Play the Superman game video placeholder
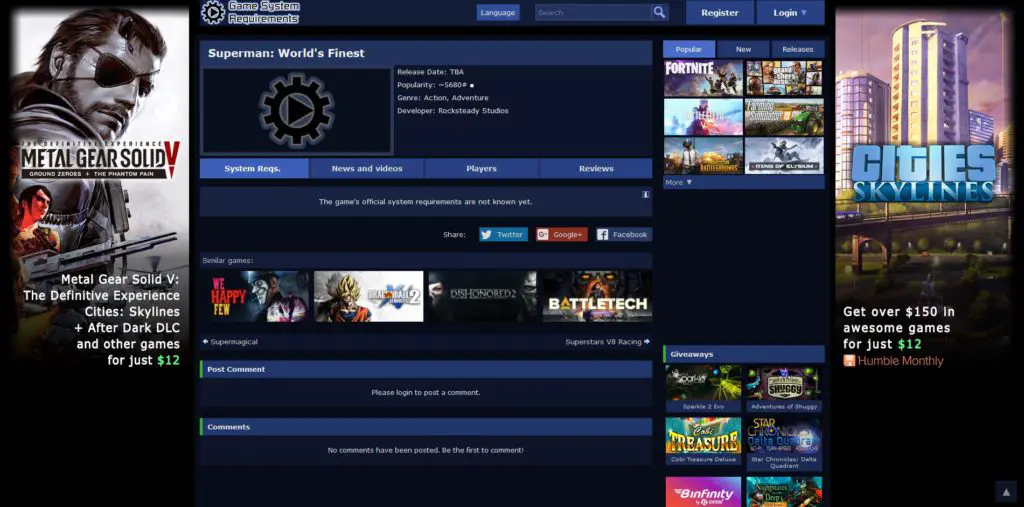This screenshot has height=507, width=1024. (x=296, y=111)
